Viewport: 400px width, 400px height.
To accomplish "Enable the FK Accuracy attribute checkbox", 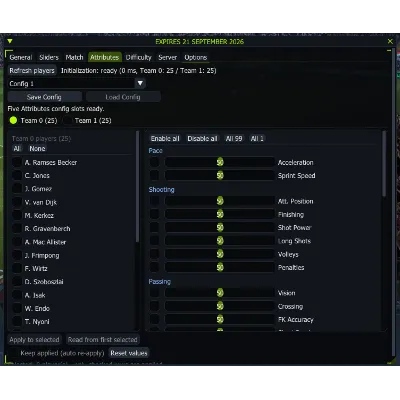I will (154, 319).
